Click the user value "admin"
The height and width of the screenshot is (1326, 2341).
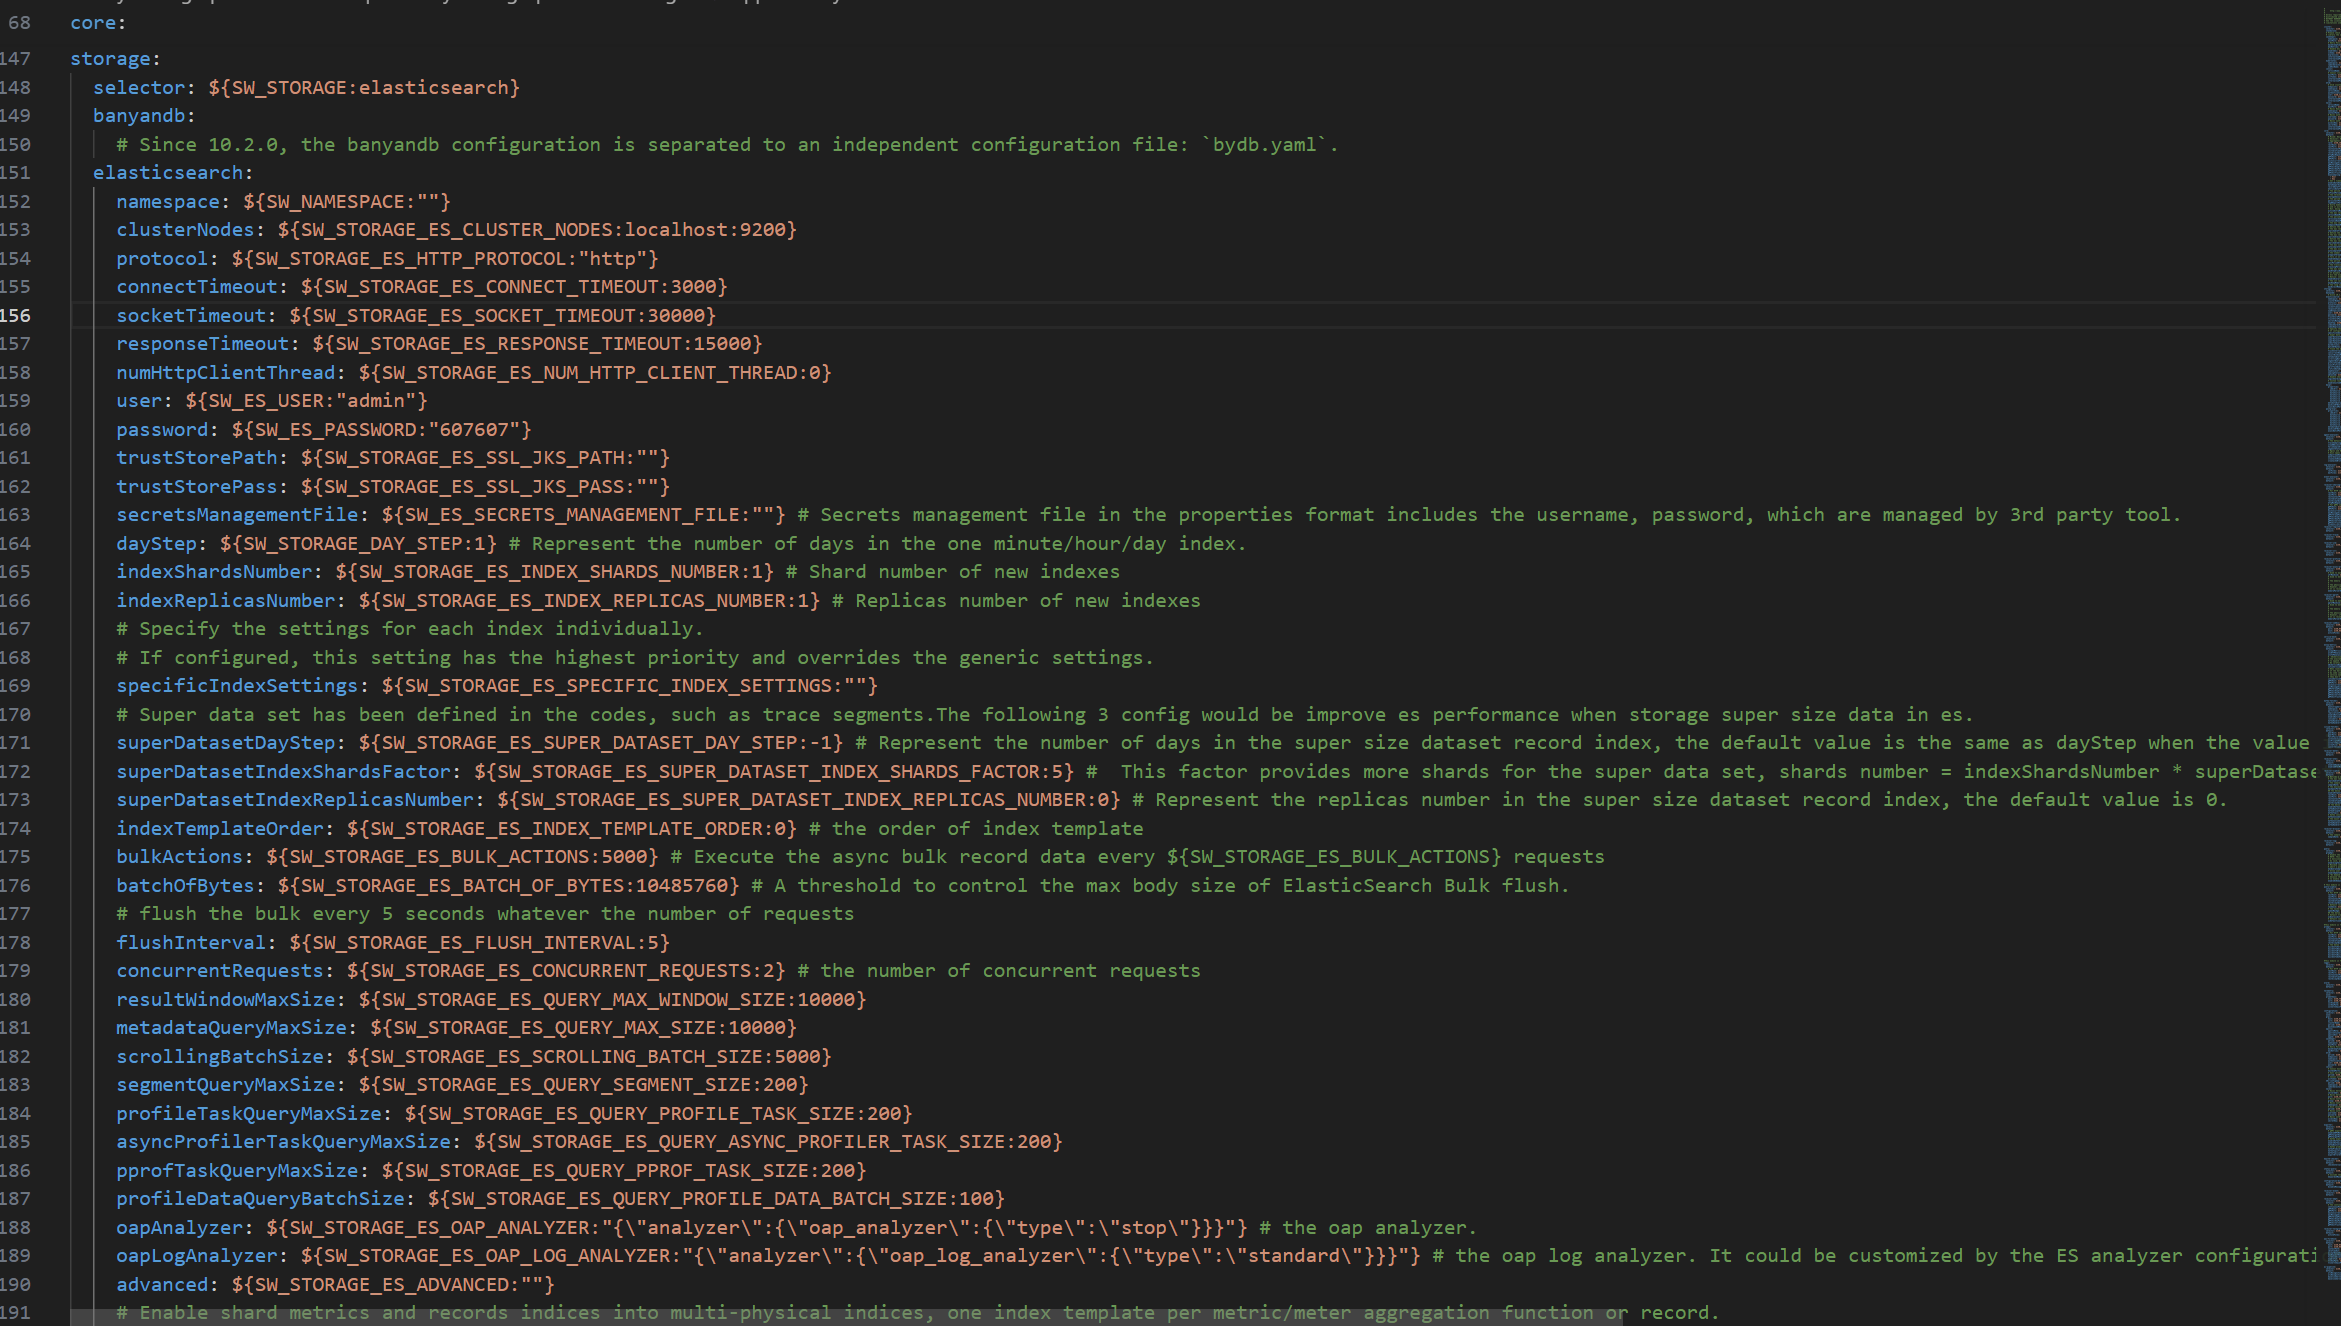point(375,401)
